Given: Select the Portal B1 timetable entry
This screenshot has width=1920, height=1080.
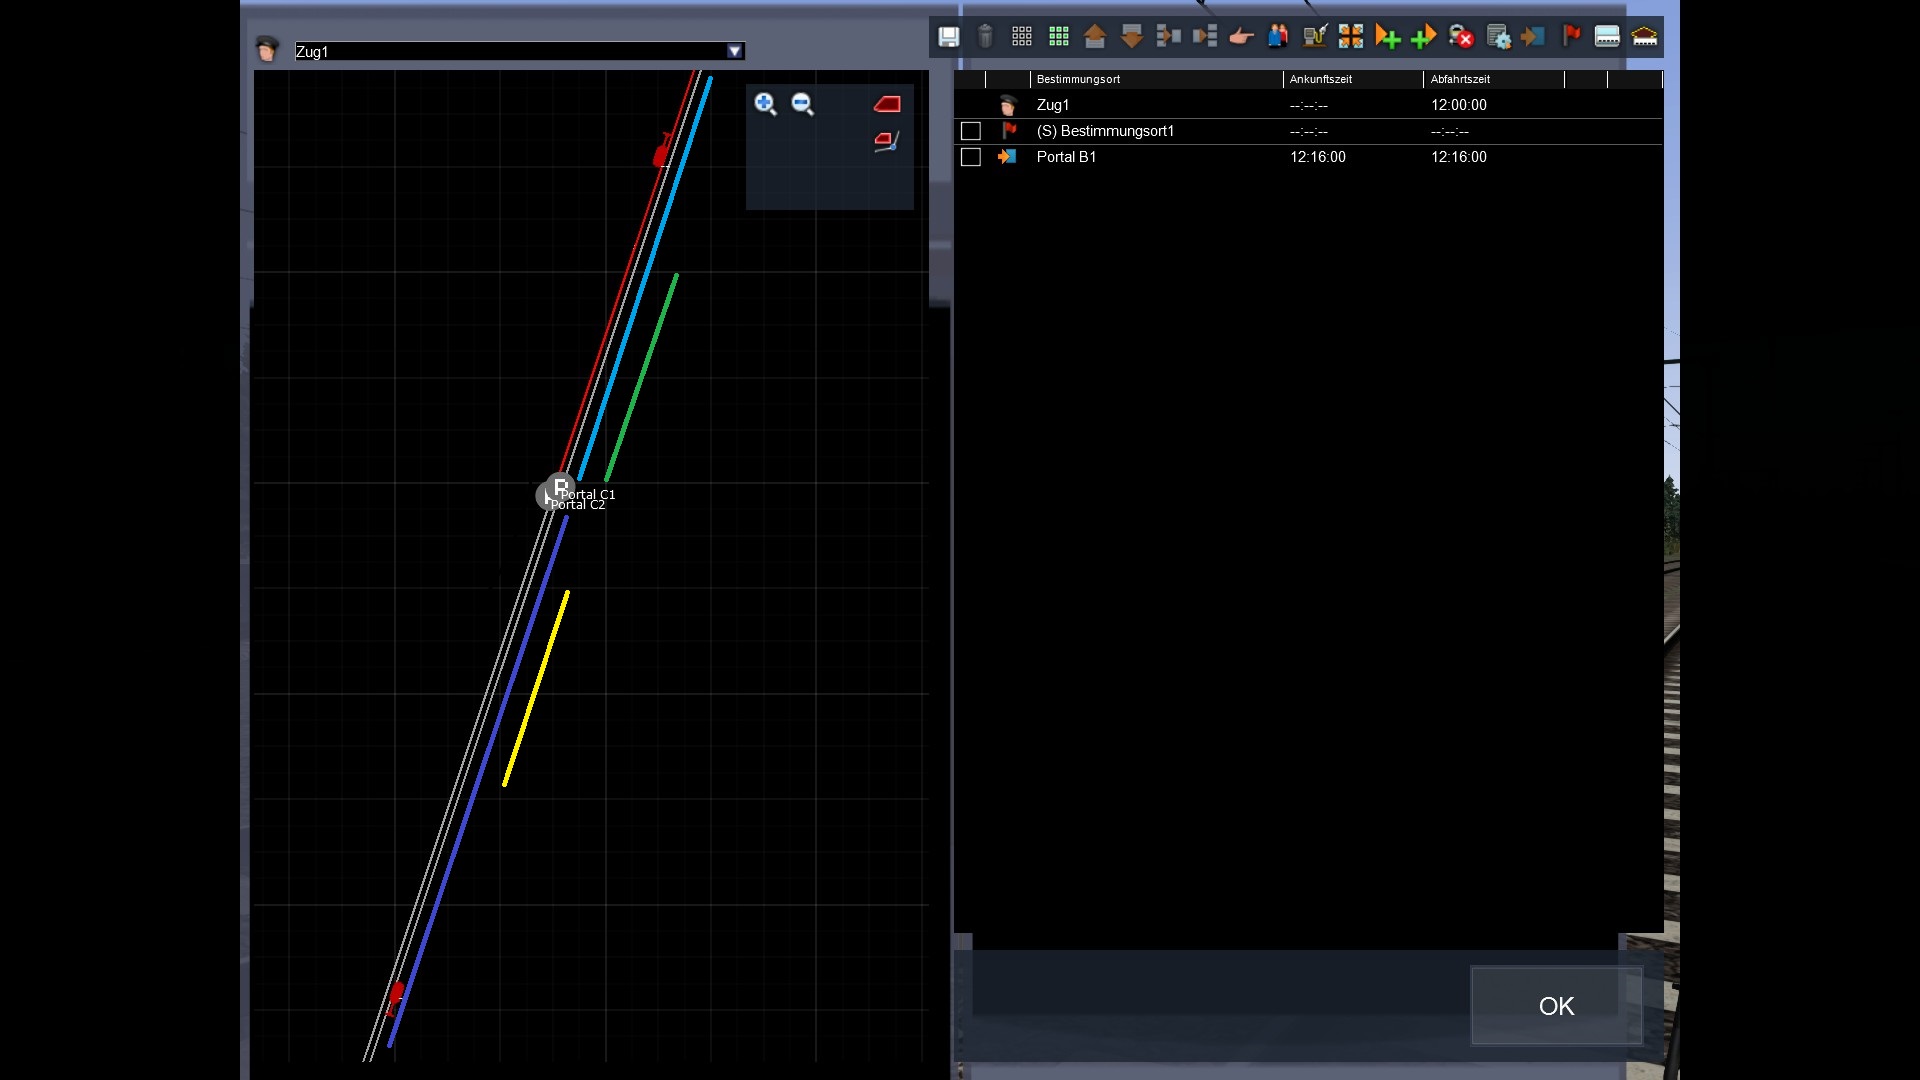Looking at the screenshot, I should pyautogui.click(x=1066, y=157).
